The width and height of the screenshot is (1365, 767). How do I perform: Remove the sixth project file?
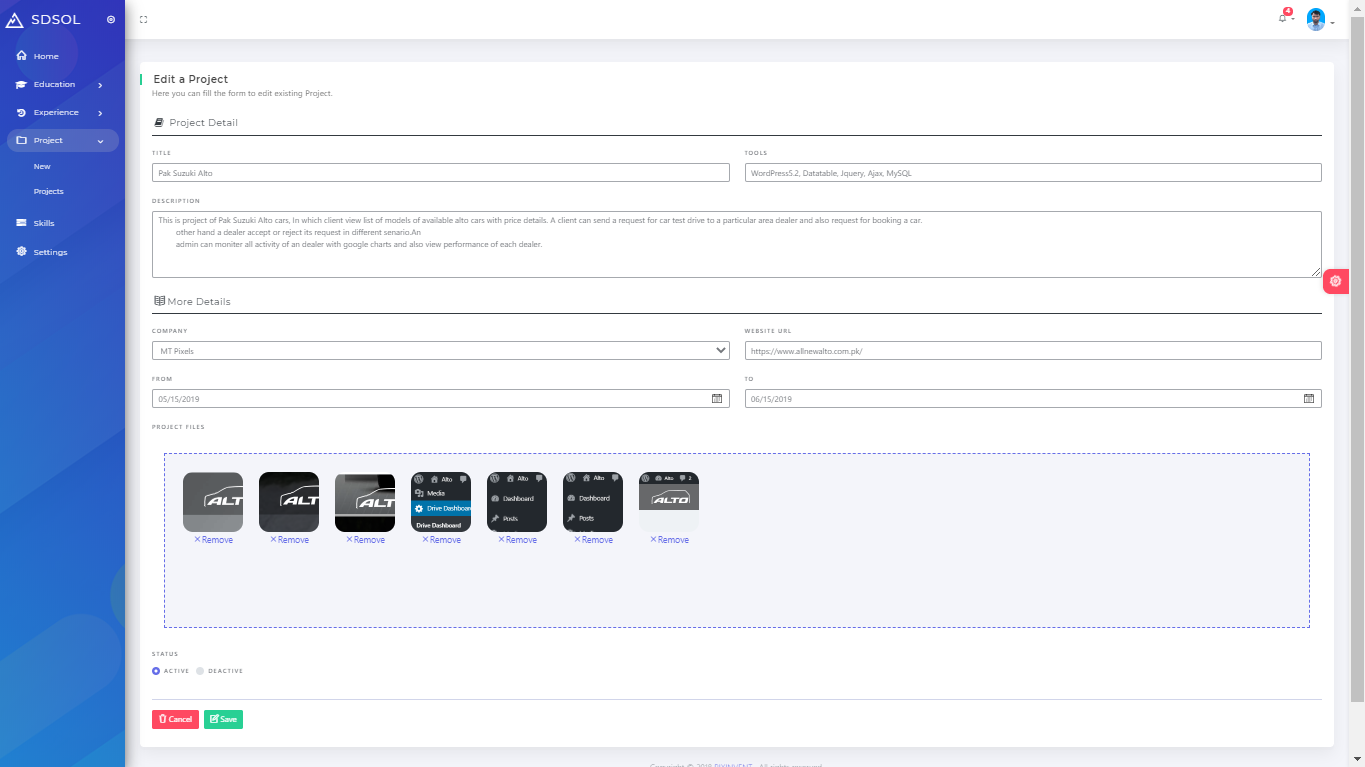click(593, 540)
